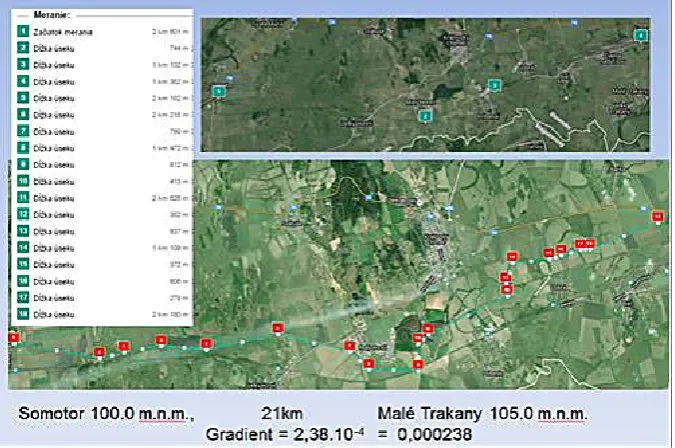This screenshot has height=448, width=675.
Task: Pick green number 14 icon in list
Action: pos(23,247)
